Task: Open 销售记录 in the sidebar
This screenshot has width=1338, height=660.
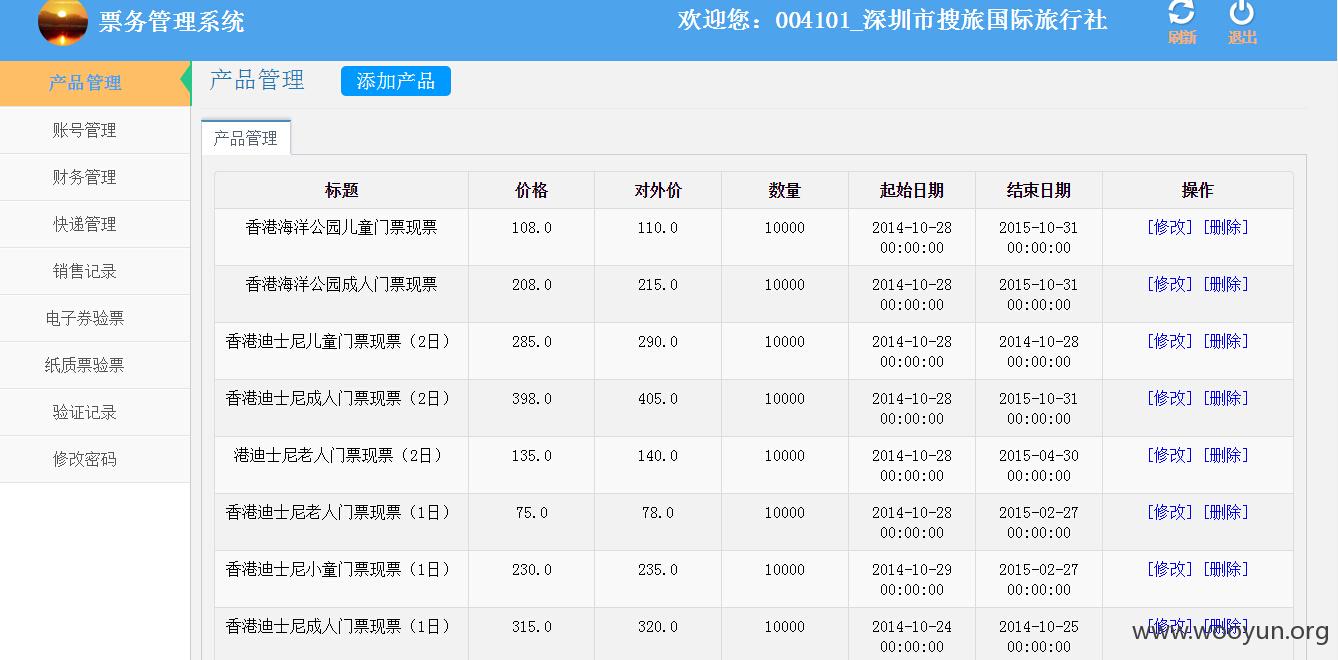Action: pyautogui.click(x=95, y=271)
